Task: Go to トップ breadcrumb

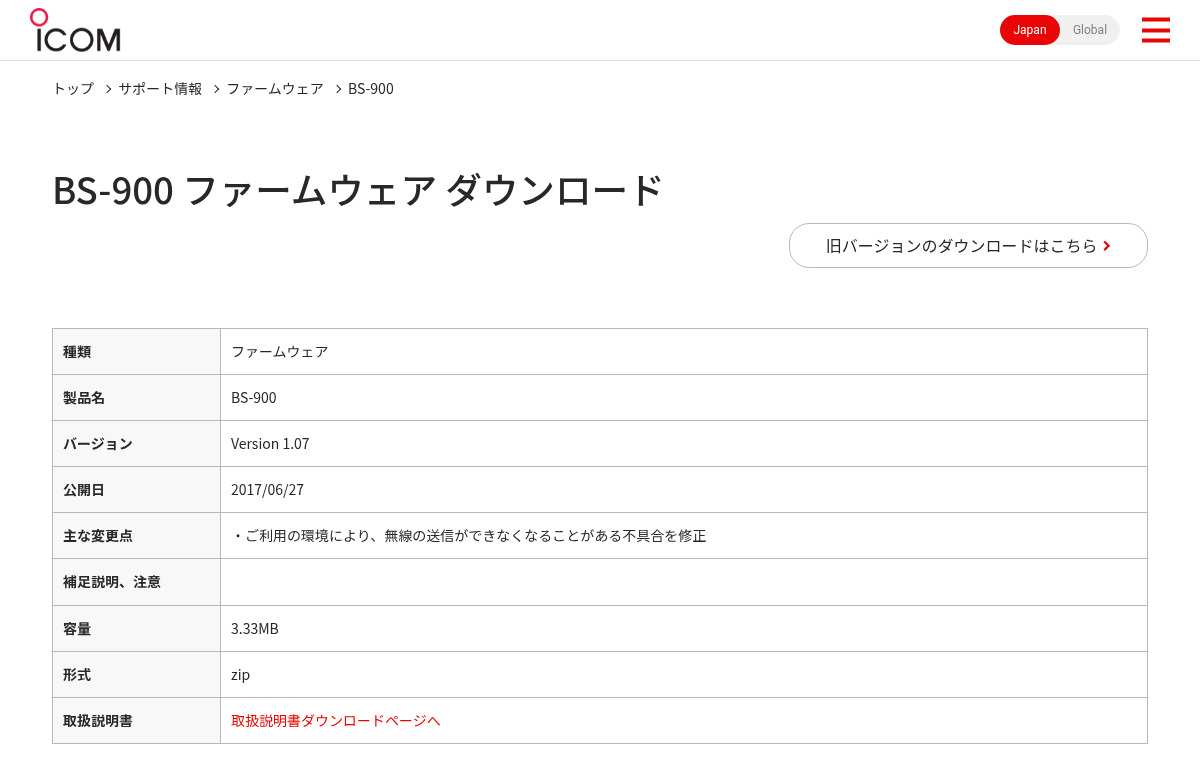Action: [73, 88]
